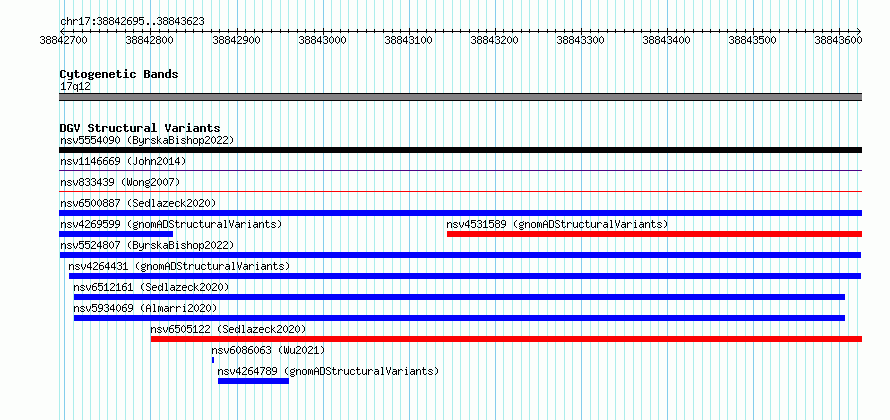Click ruler position 38842900

click(x=236, y=40)
